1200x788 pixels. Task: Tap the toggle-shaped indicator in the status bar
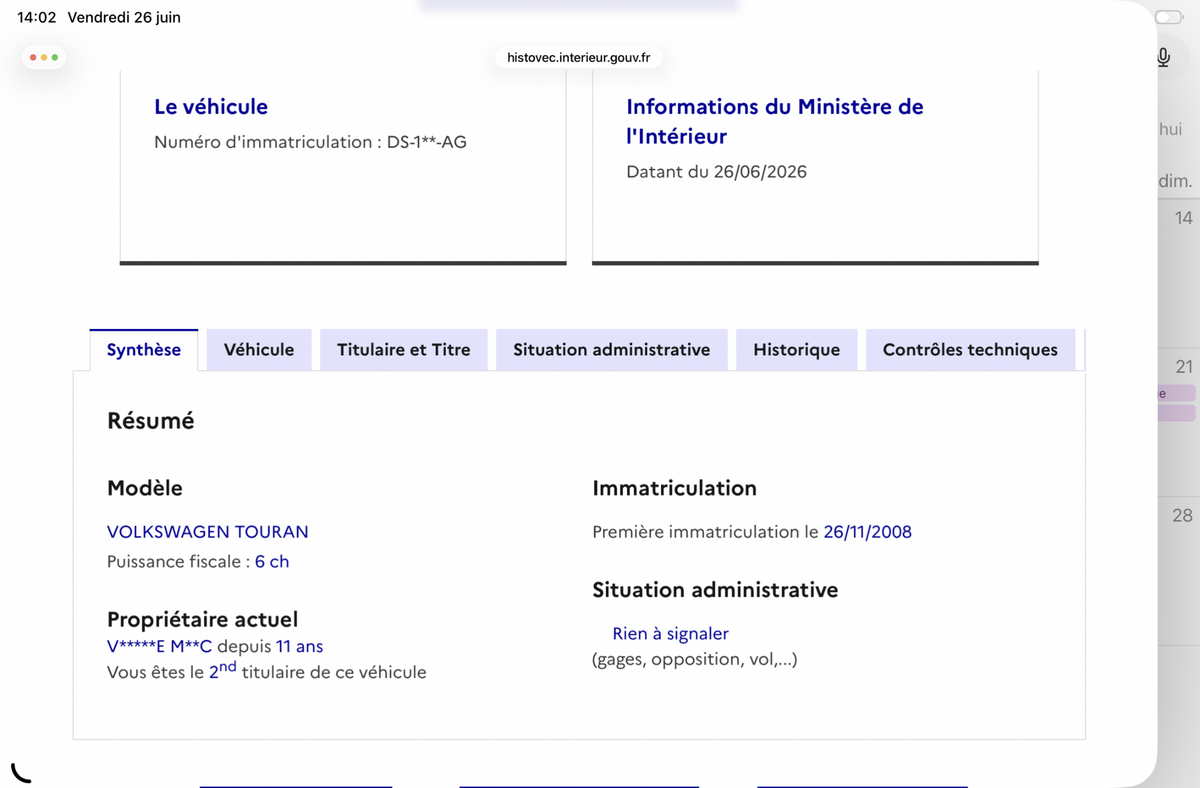point(1168,17)
